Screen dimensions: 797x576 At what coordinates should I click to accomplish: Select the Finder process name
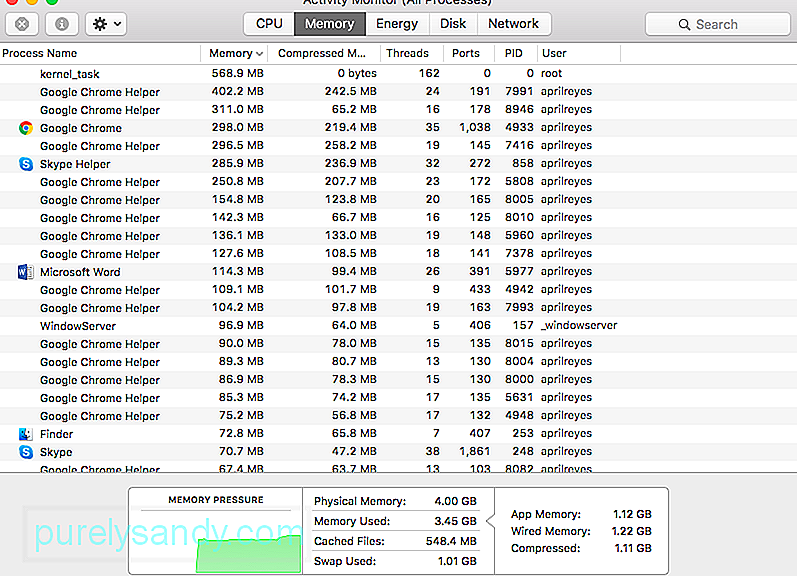(x=56, y=434)
